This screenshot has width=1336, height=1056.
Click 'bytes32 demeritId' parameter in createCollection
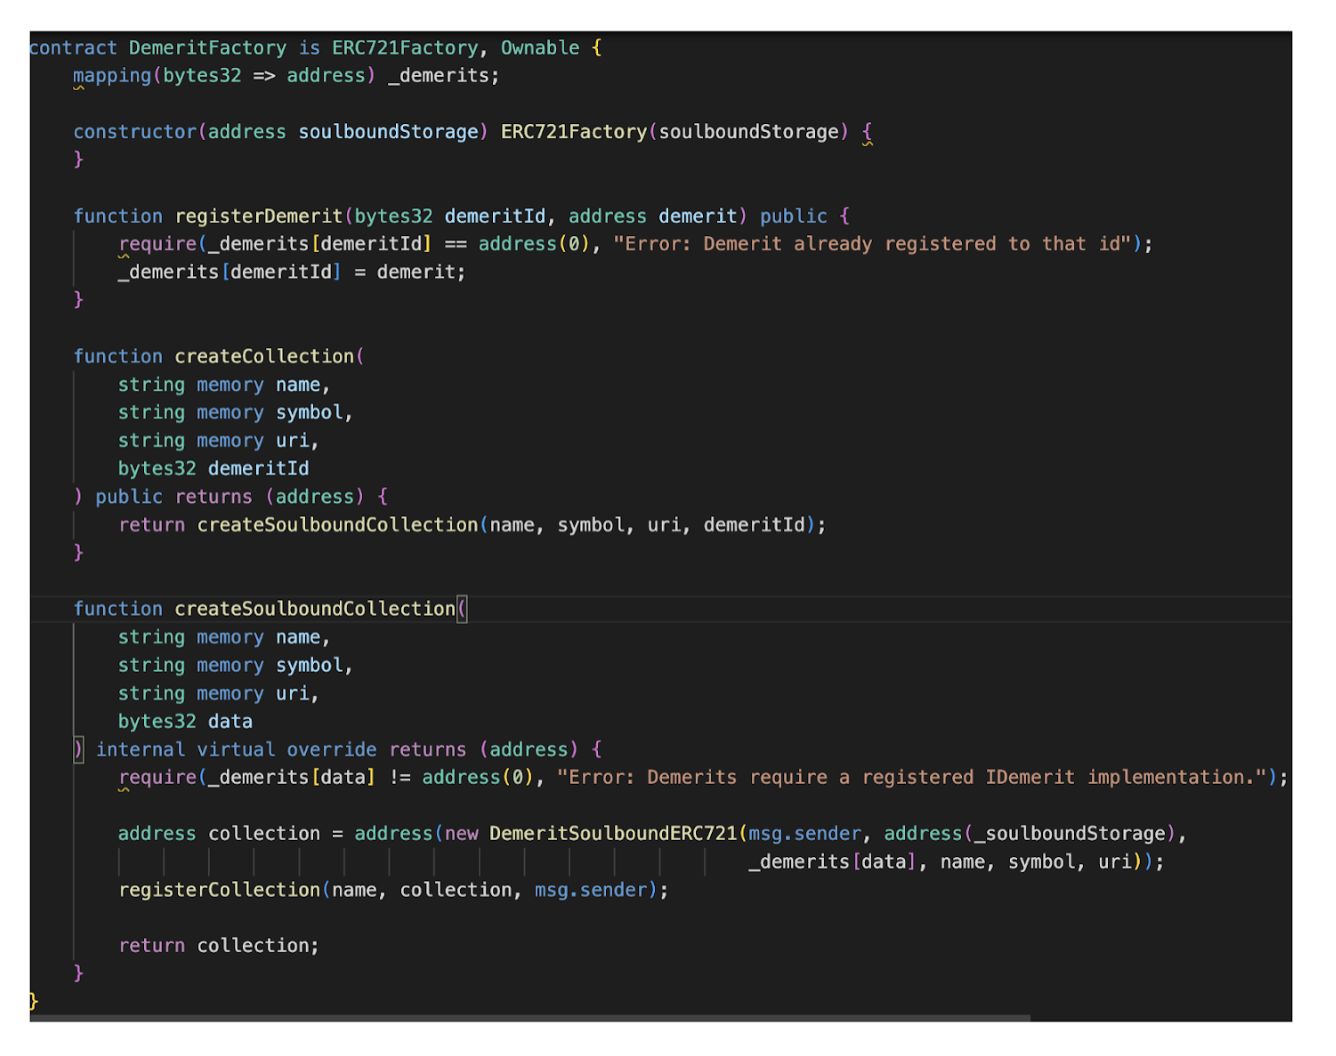(x=214, y=468)
